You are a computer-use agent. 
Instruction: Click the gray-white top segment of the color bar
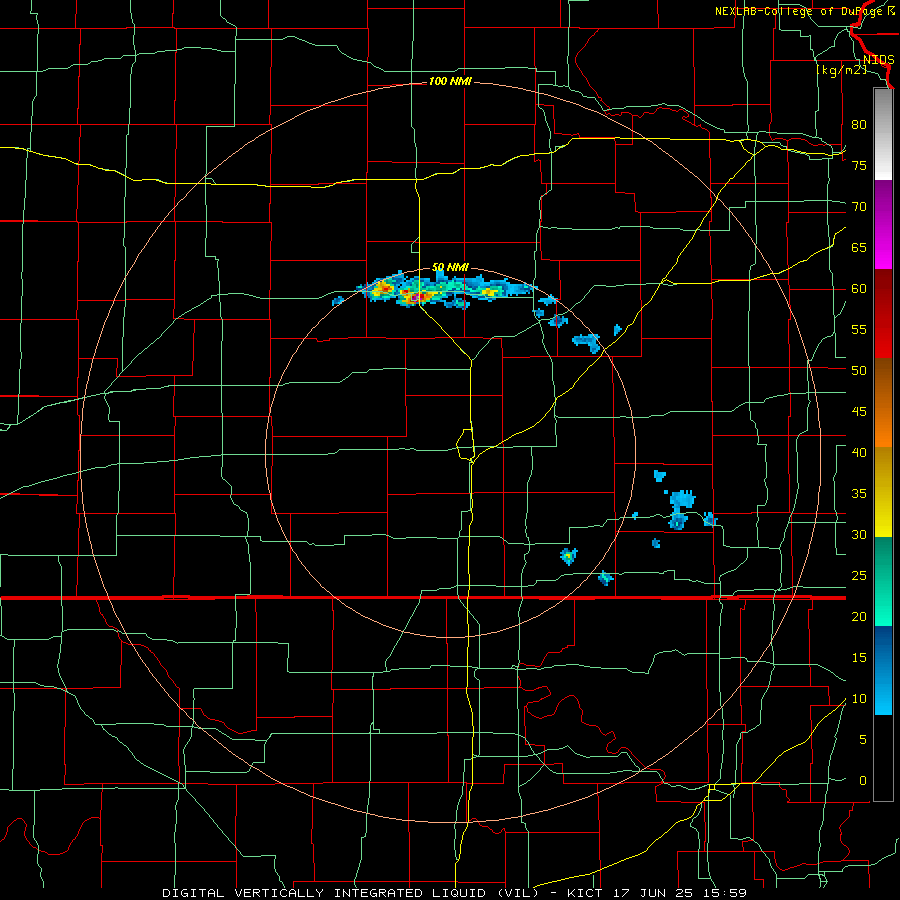[x=883, y=135]
